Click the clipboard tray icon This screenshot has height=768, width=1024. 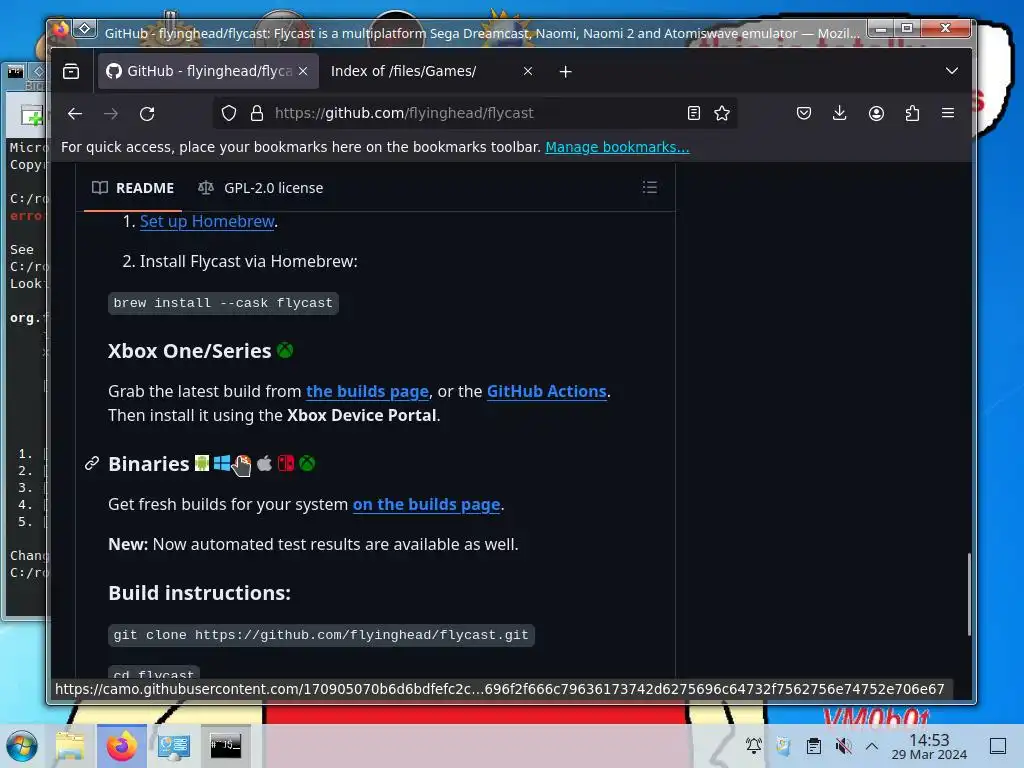(814, 745)
